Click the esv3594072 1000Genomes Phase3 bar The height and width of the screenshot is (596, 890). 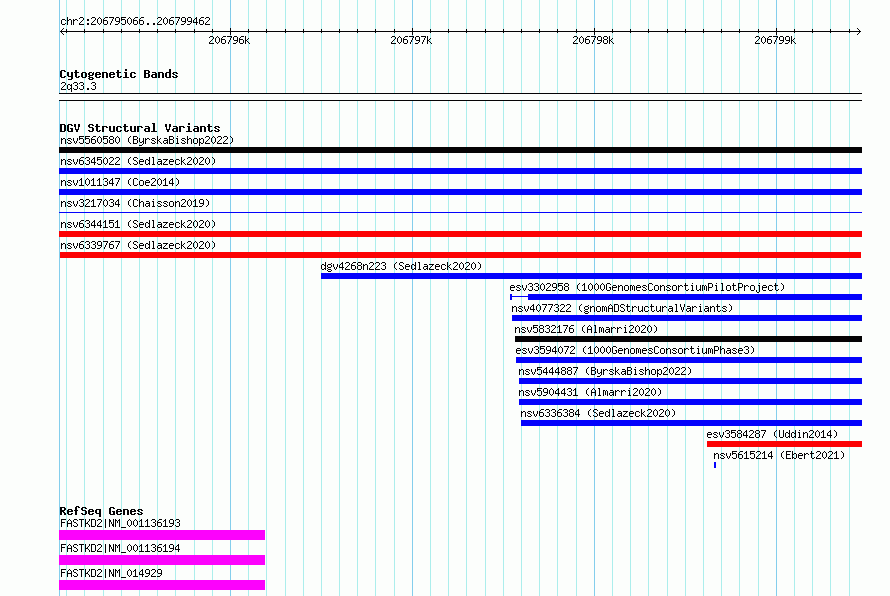(689, 360)
